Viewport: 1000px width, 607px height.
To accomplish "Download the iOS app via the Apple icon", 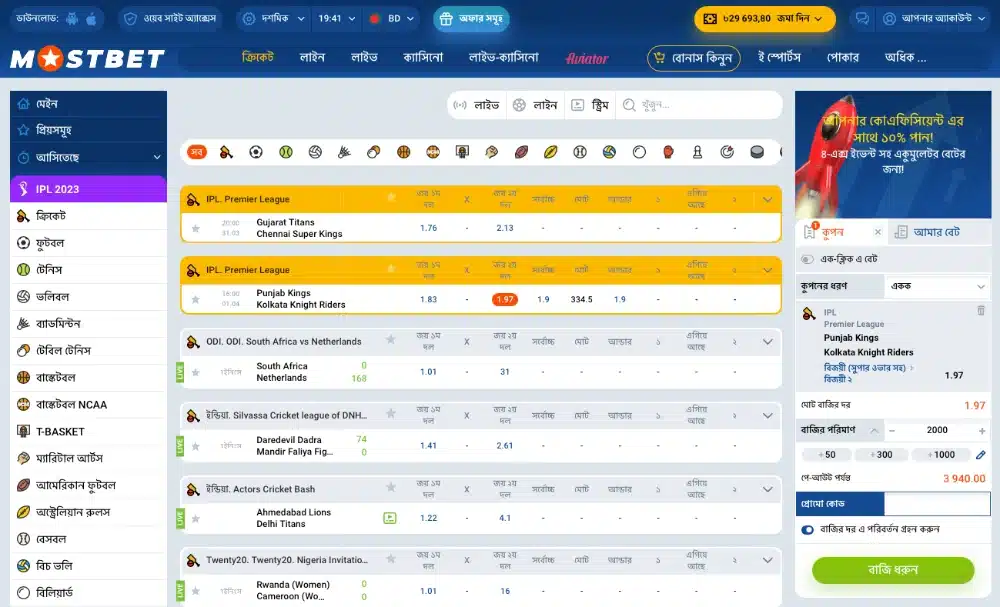I will click(91, 18).
